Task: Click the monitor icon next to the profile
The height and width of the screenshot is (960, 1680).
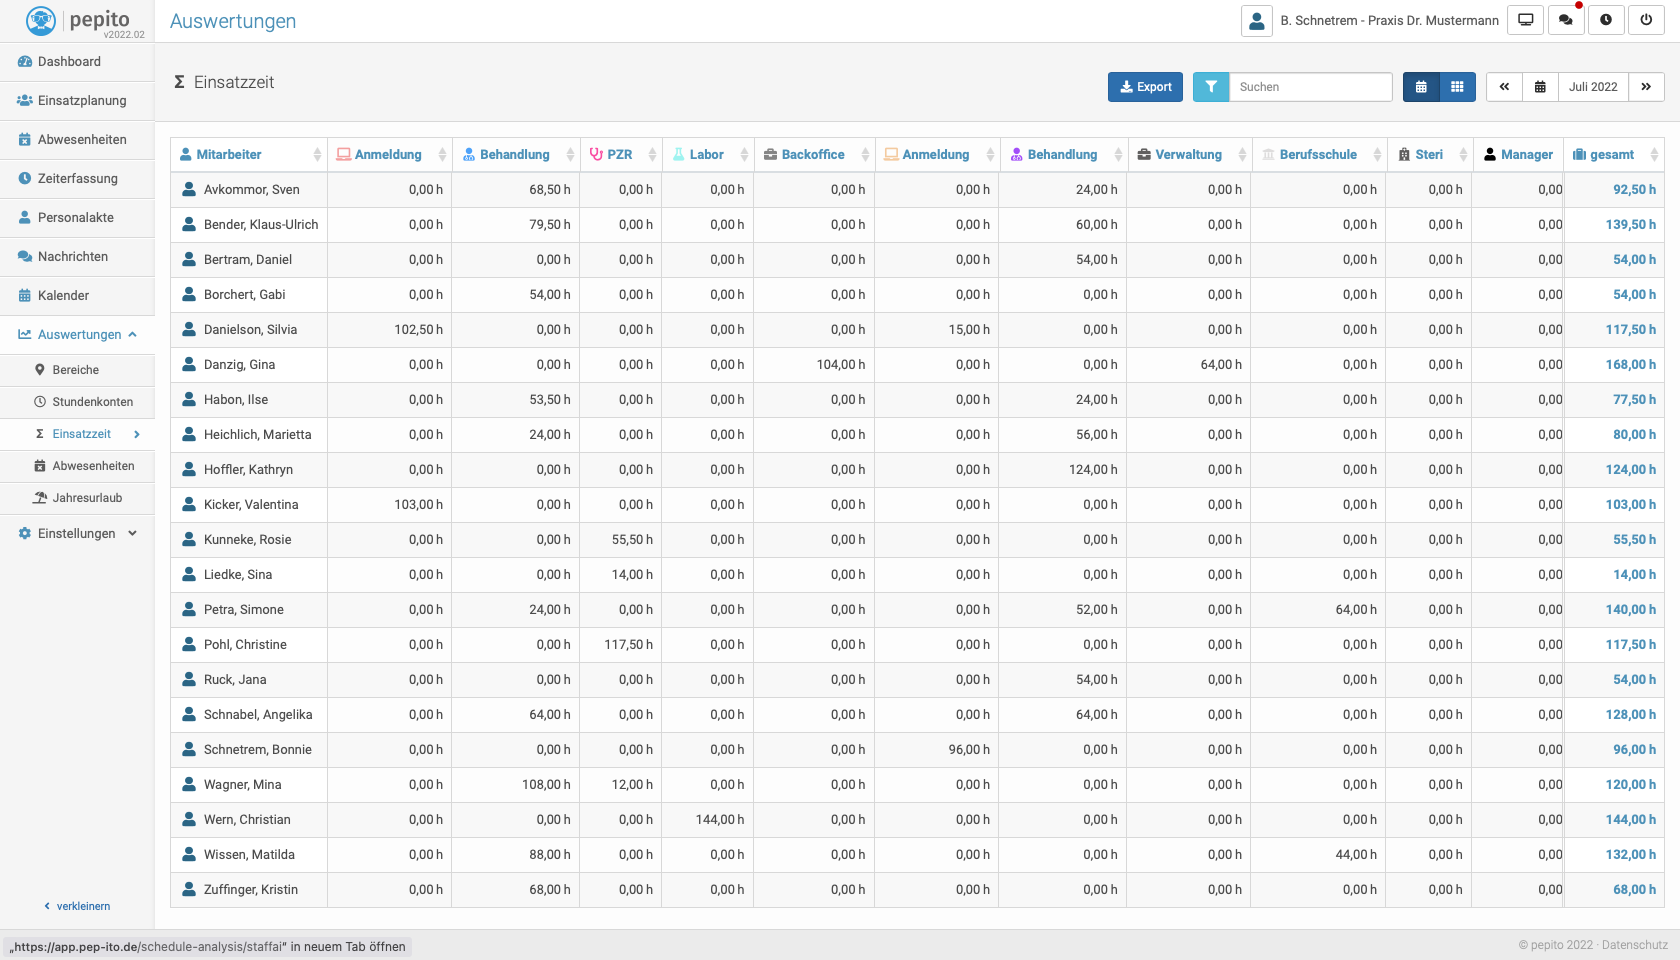Action: 1524,19
